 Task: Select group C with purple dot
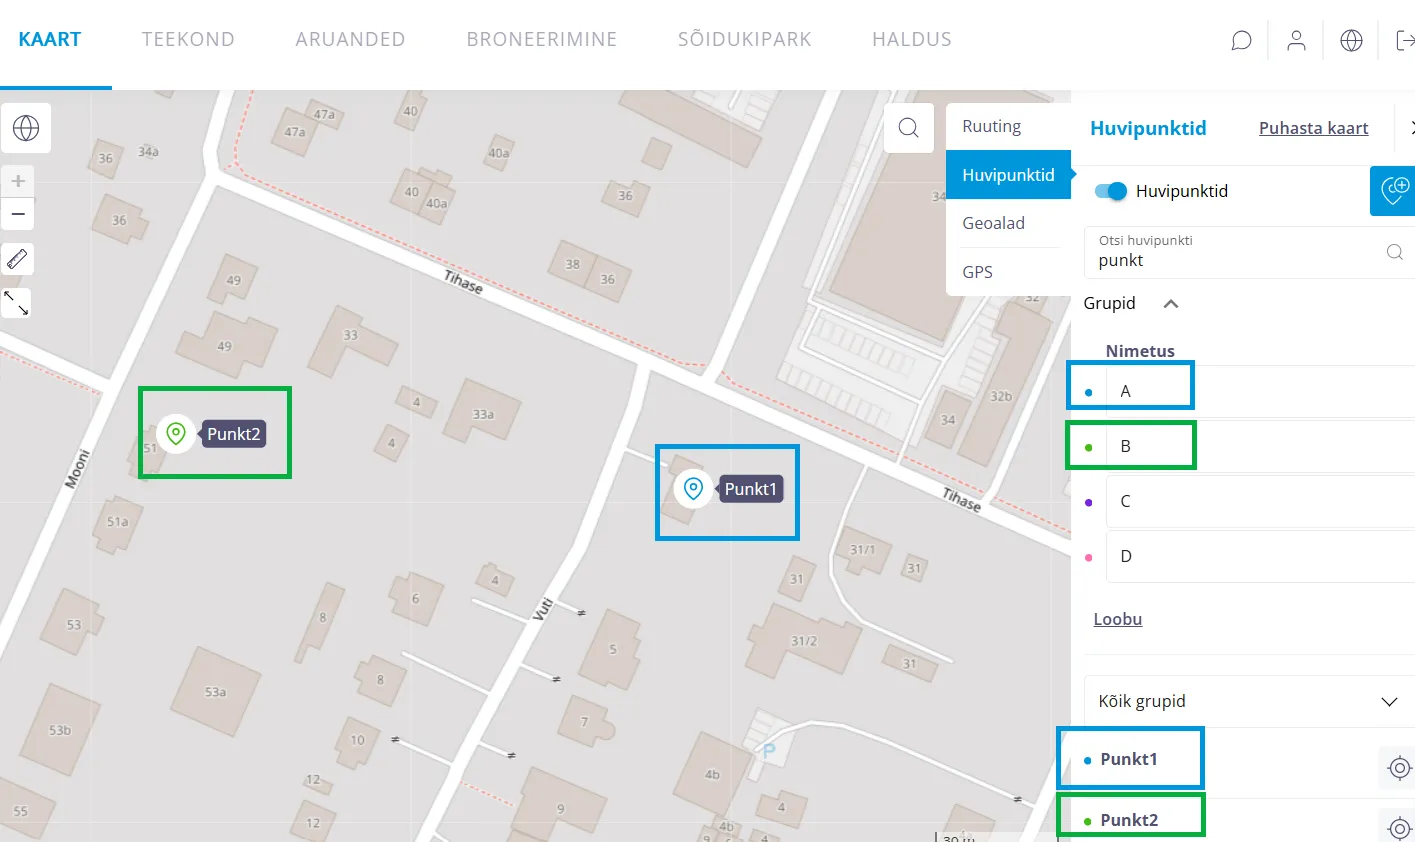point(1125,501)
